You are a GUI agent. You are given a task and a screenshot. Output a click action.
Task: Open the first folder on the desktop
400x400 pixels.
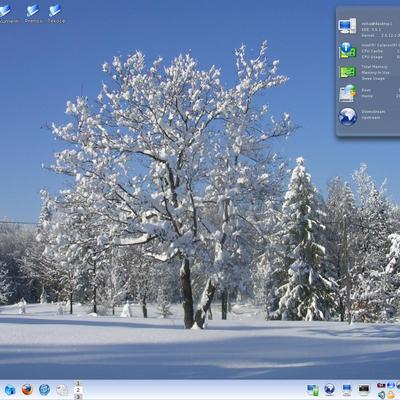point(6,11)
